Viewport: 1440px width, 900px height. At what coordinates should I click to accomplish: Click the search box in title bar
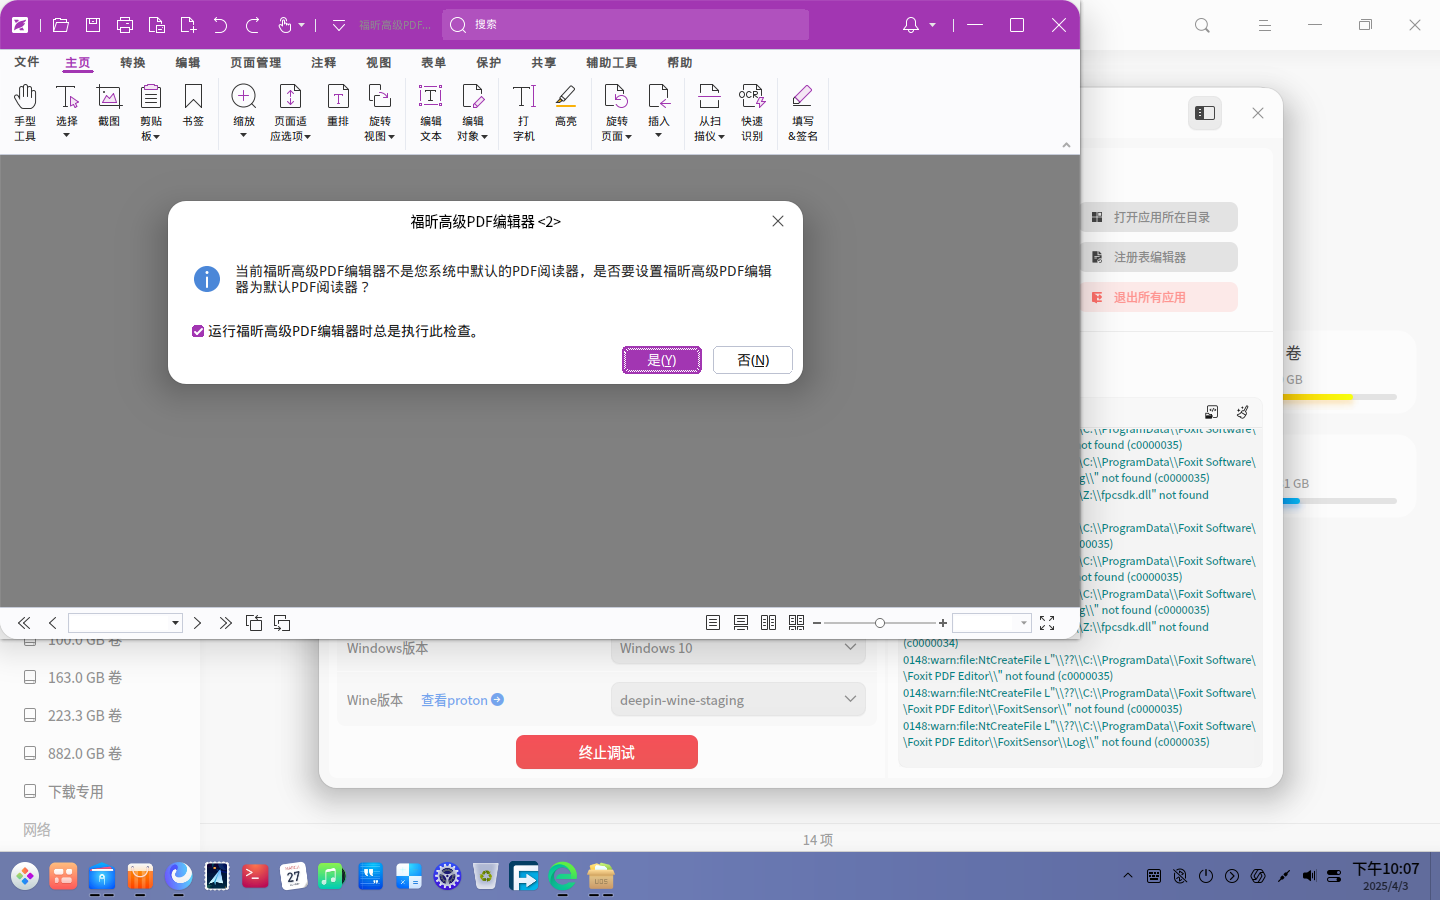click(625, 25)
